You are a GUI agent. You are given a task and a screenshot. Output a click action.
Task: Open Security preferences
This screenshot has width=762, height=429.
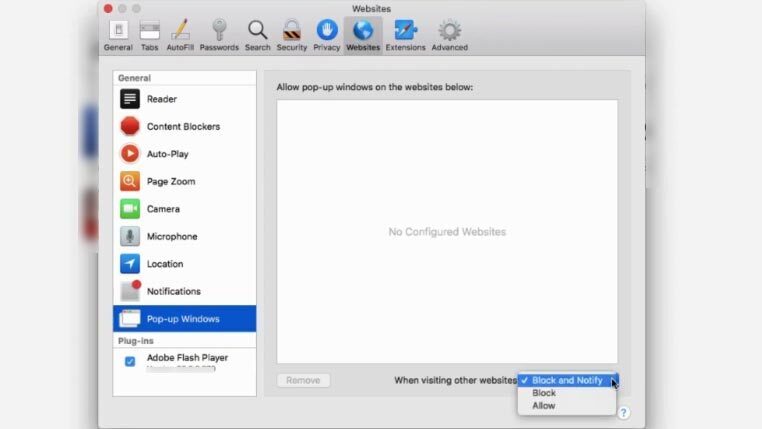291,34
